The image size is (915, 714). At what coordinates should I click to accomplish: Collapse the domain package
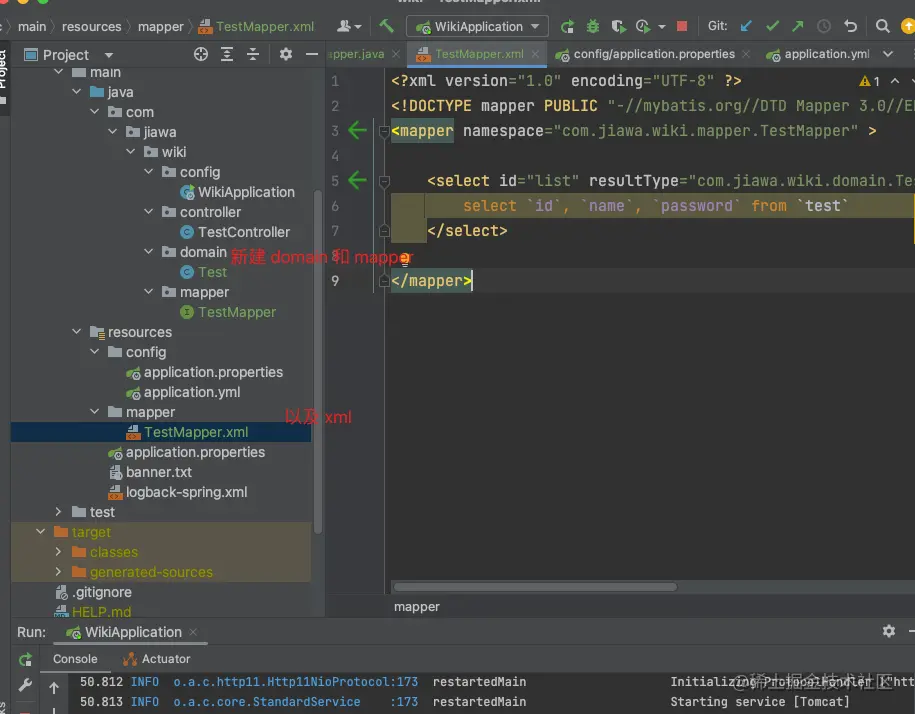coord(148,251)
